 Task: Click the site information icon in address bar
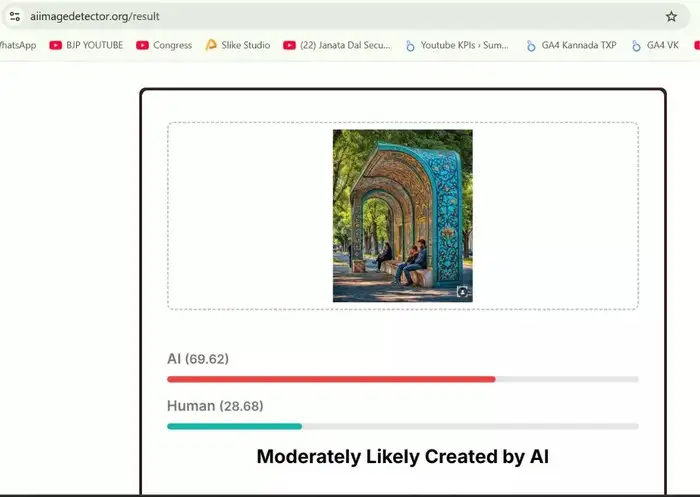(14, 17)
